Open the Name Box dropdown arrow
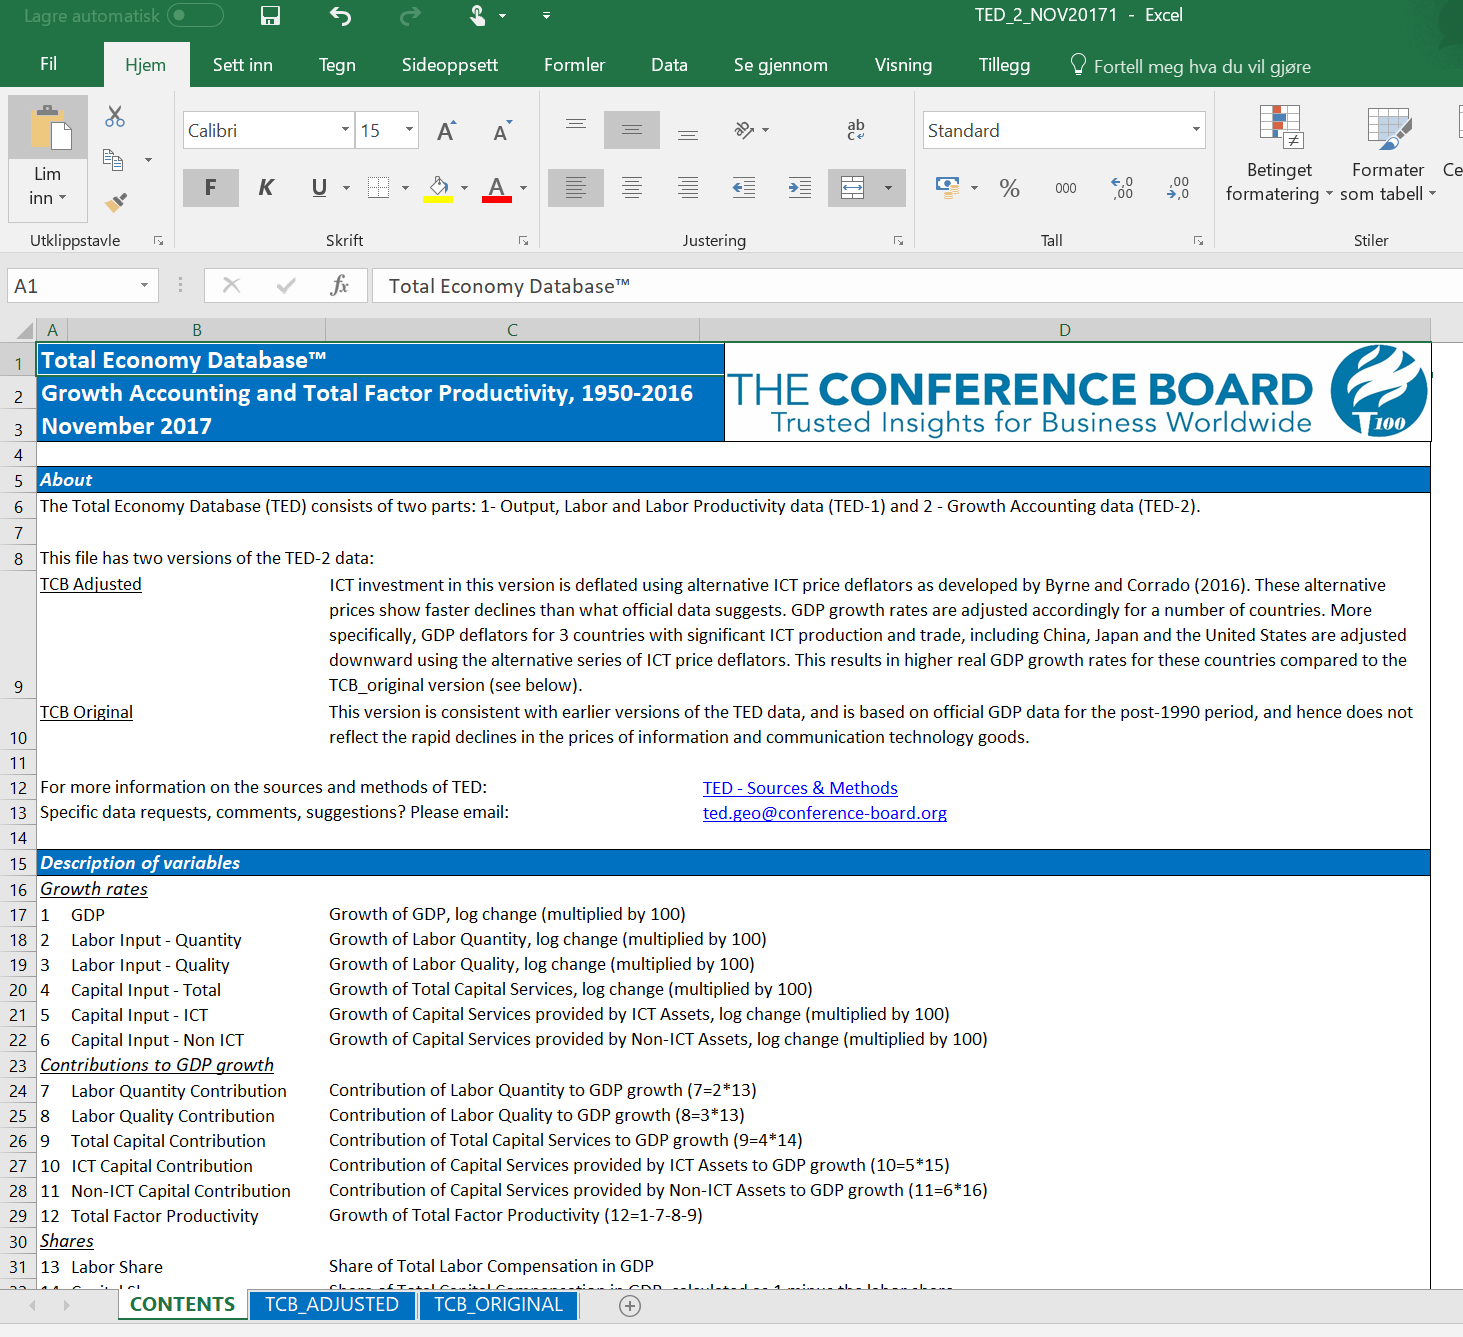Image resolution: width=1463 pixels, height=1337 pixels. (x=144, y=286)
